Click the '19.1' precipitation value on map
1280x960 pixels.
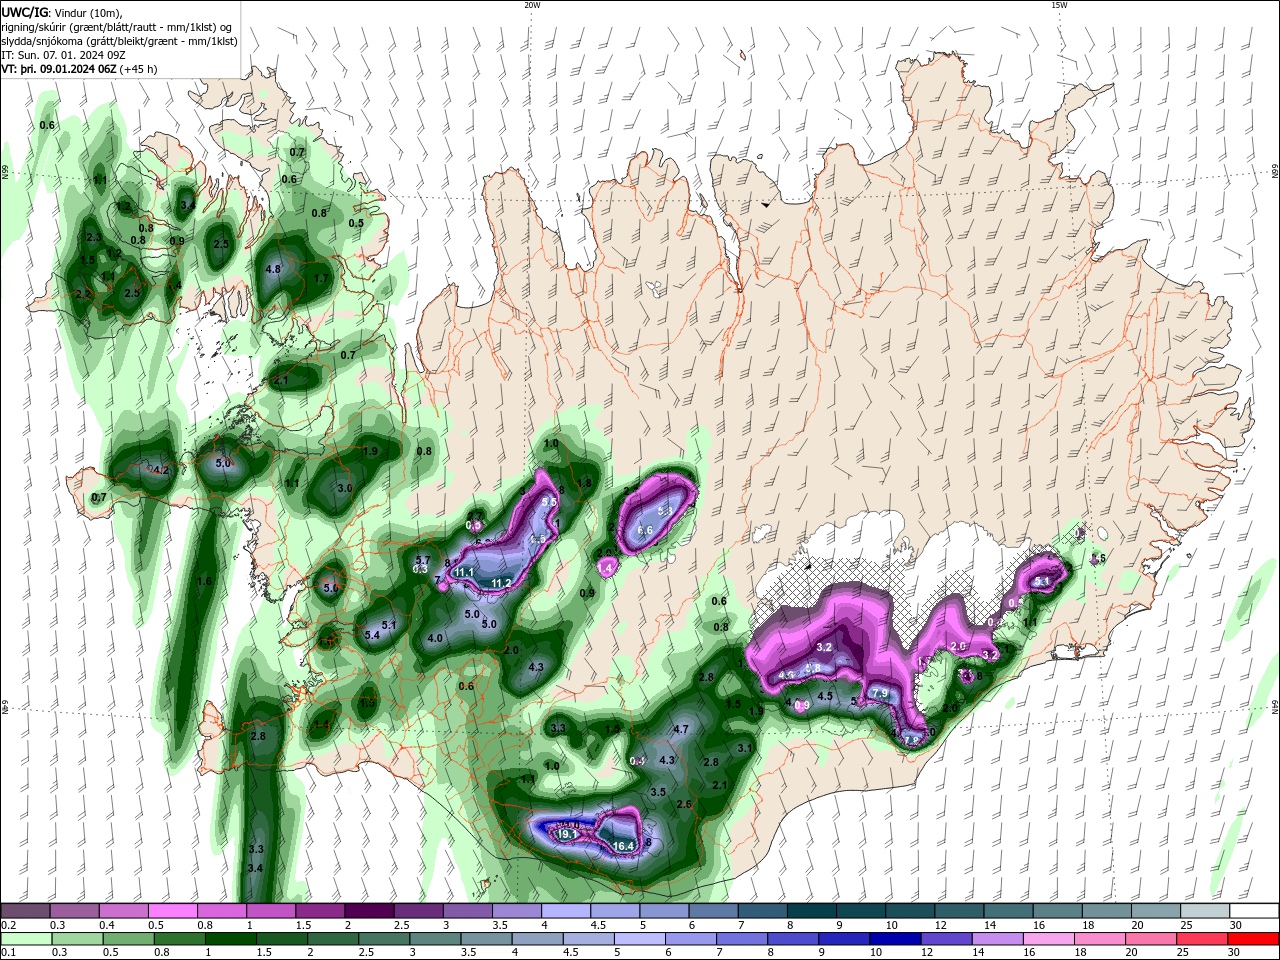(566, 834)
